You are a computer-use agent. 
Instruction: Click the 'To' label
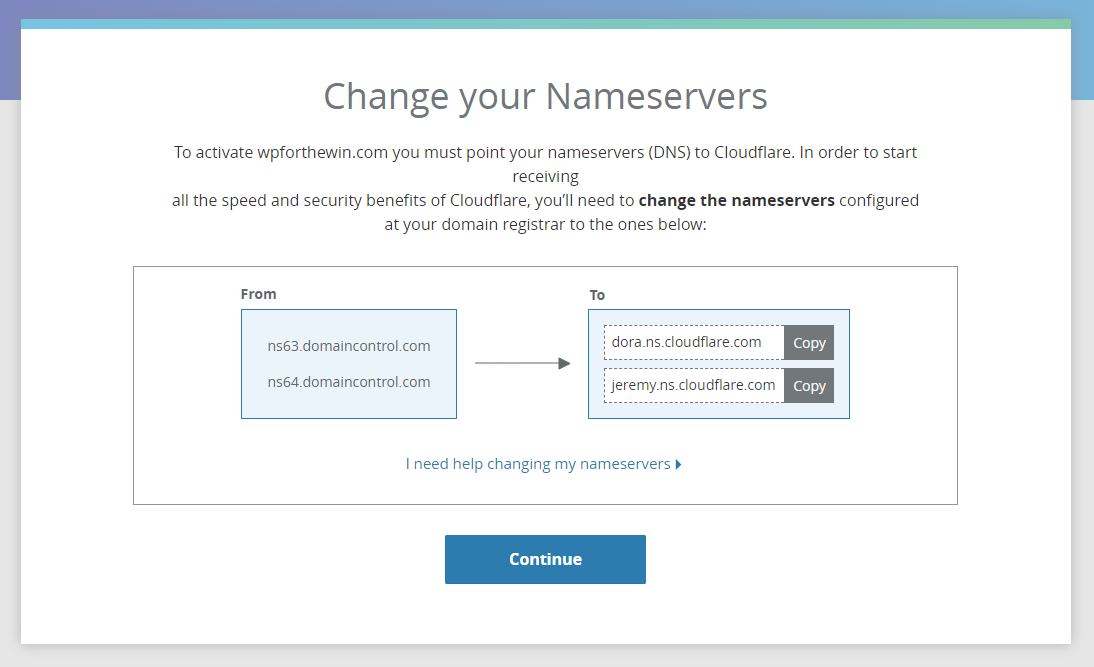(x=597, y=295)
